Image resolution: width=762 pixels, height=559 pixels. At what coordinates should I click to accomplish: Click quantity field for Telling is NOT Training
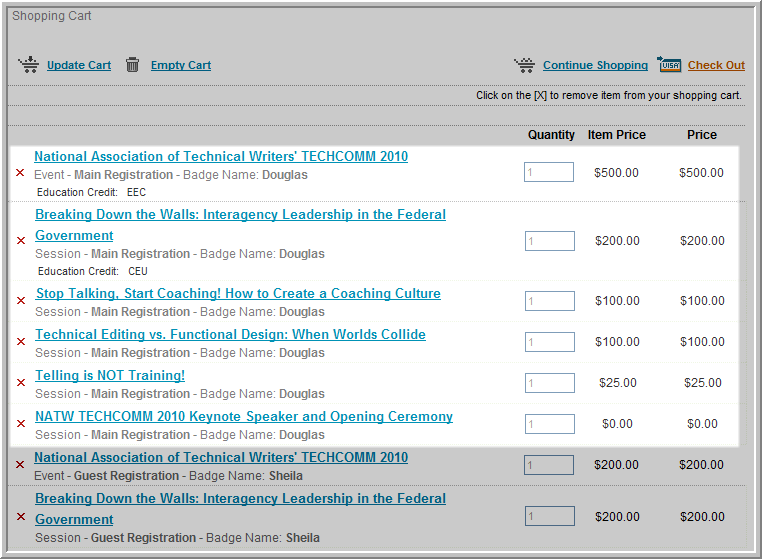click(x=550, y=383)
